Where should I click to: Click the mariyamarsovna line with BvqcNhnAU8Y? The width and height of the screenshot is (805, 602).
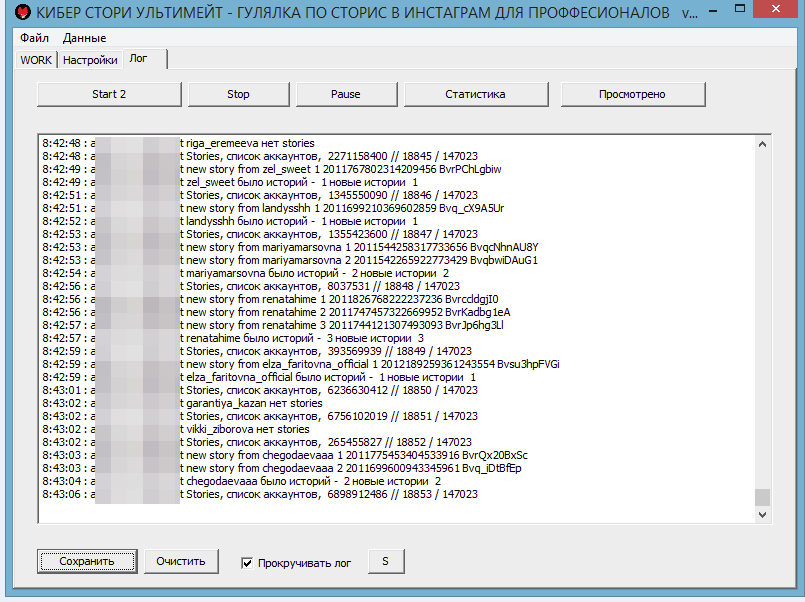point(290,247)
